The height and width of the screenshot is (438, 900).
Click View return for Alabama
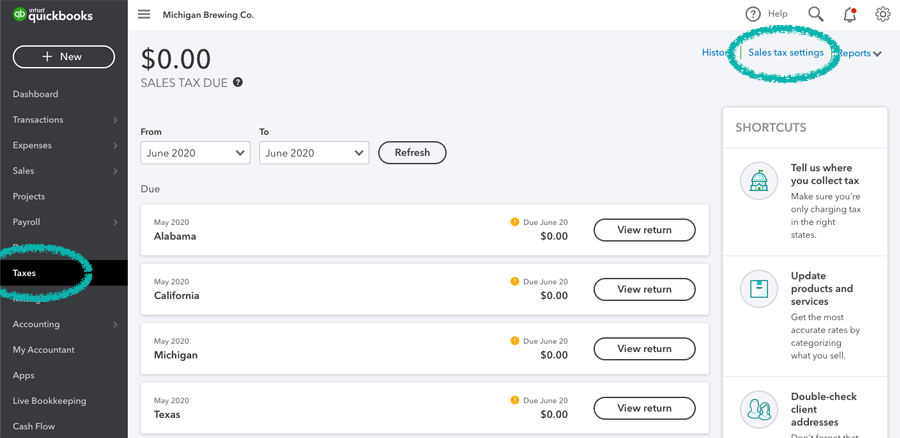[x=644, y=230]
